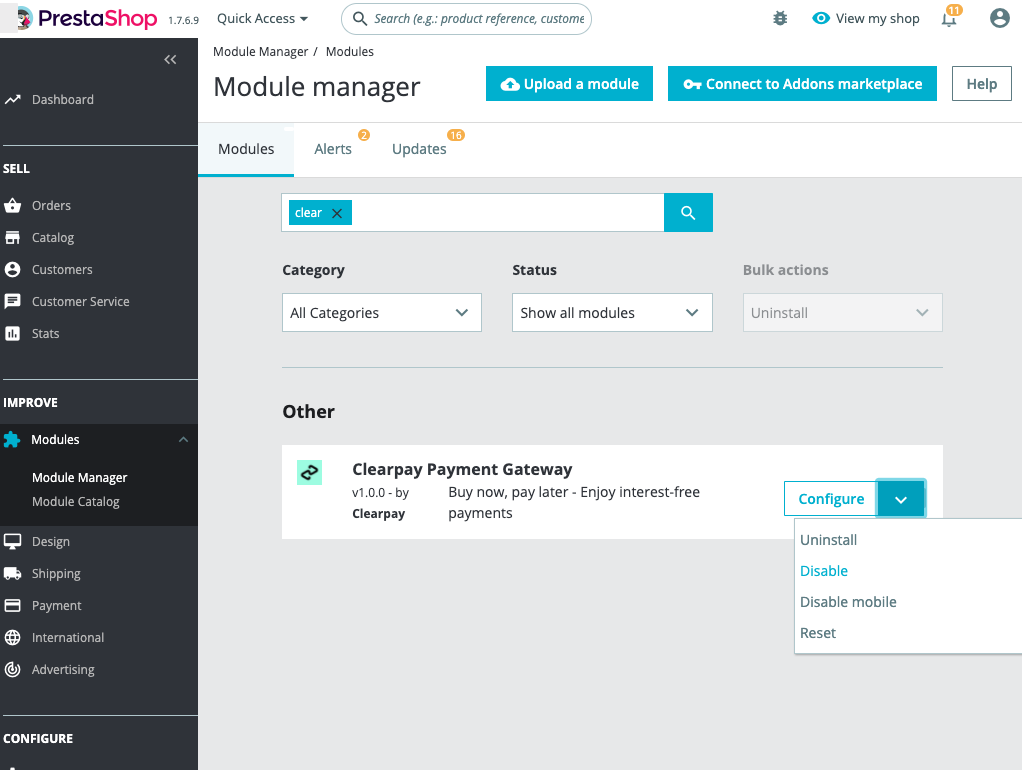Click the Catalog store icon
Viewport: 1022px width, 770px height.
(x=12, y=237)
